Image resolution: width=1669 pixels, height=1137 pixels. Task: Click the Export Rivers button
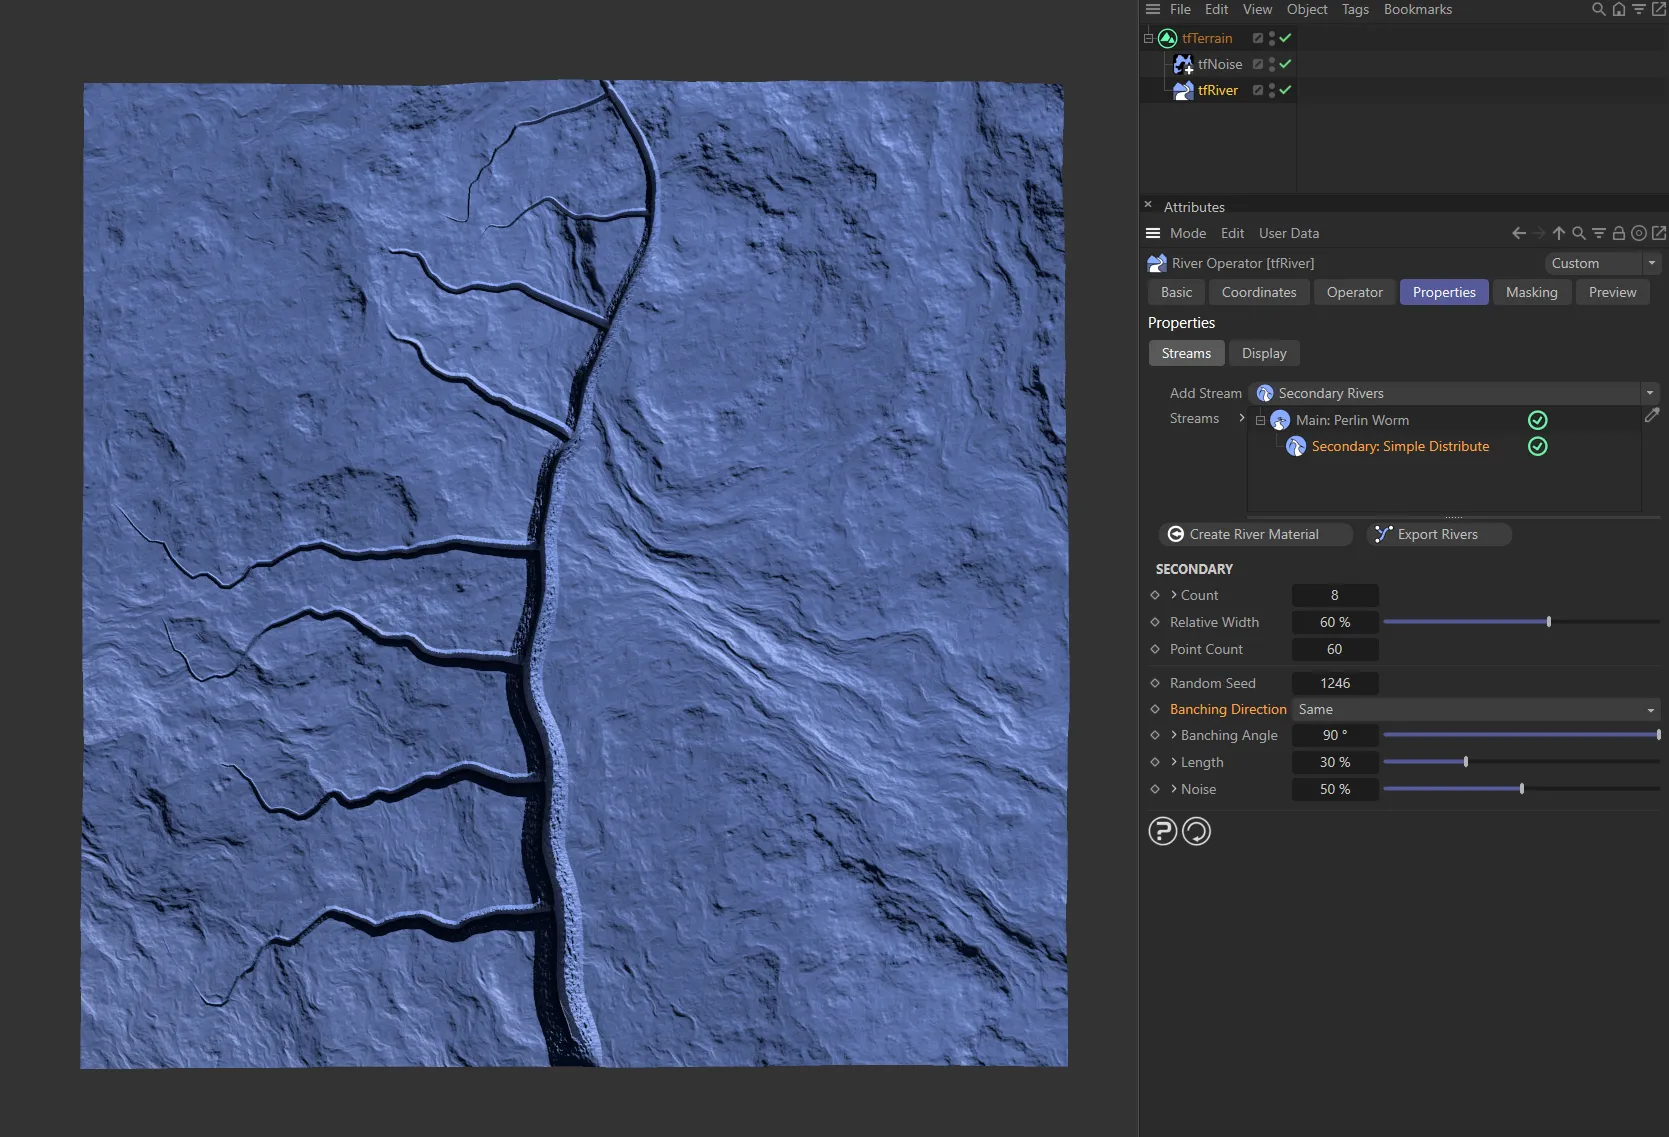1437,534
